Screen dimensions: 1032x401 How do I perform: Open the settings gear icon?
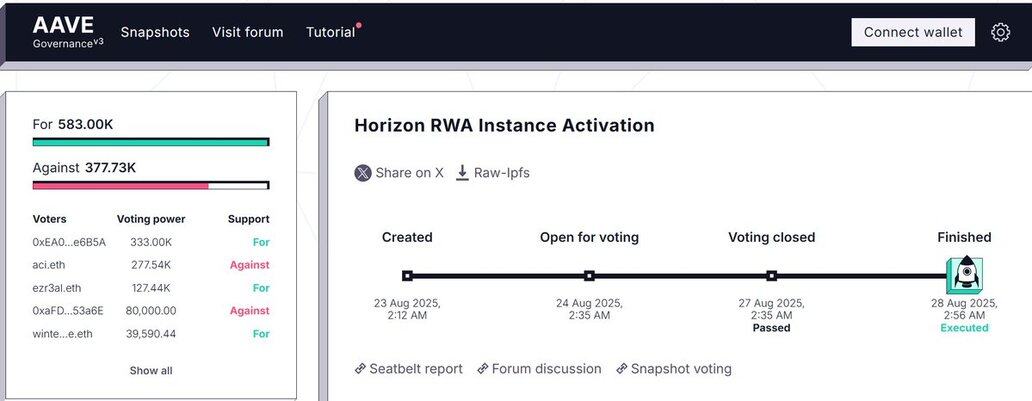(1000, 32)
